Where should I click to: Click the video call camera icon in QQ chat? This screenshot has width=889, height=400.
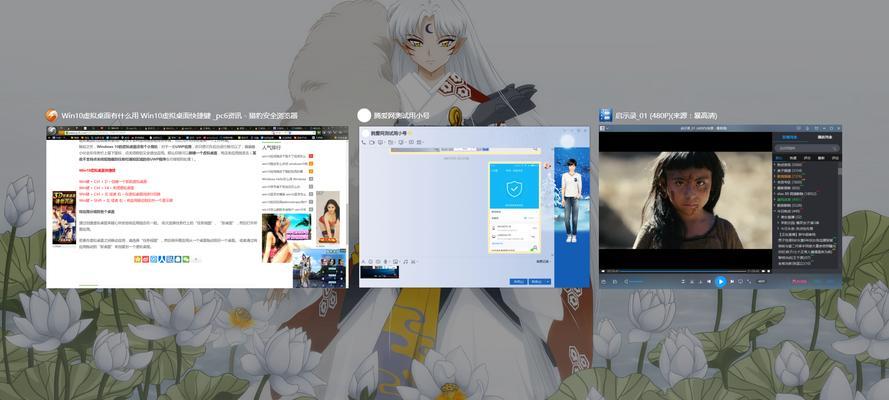tap(372, 142)
